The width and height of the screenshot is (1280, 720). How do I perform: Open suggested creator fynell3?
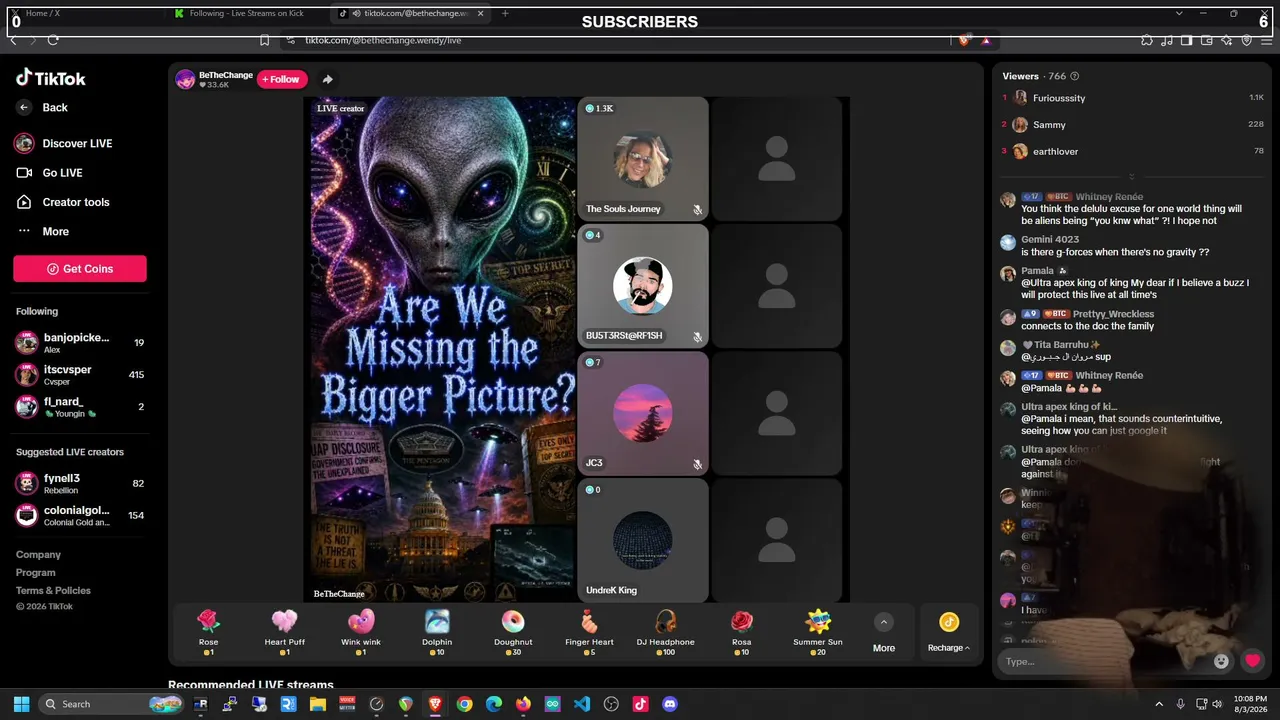[80, 484]
